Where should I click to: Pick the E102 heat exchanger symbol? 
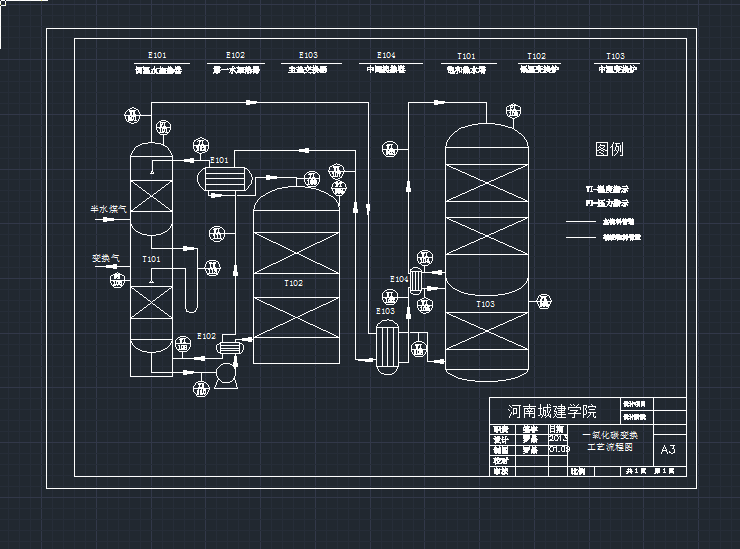click(x=229, y=346)
